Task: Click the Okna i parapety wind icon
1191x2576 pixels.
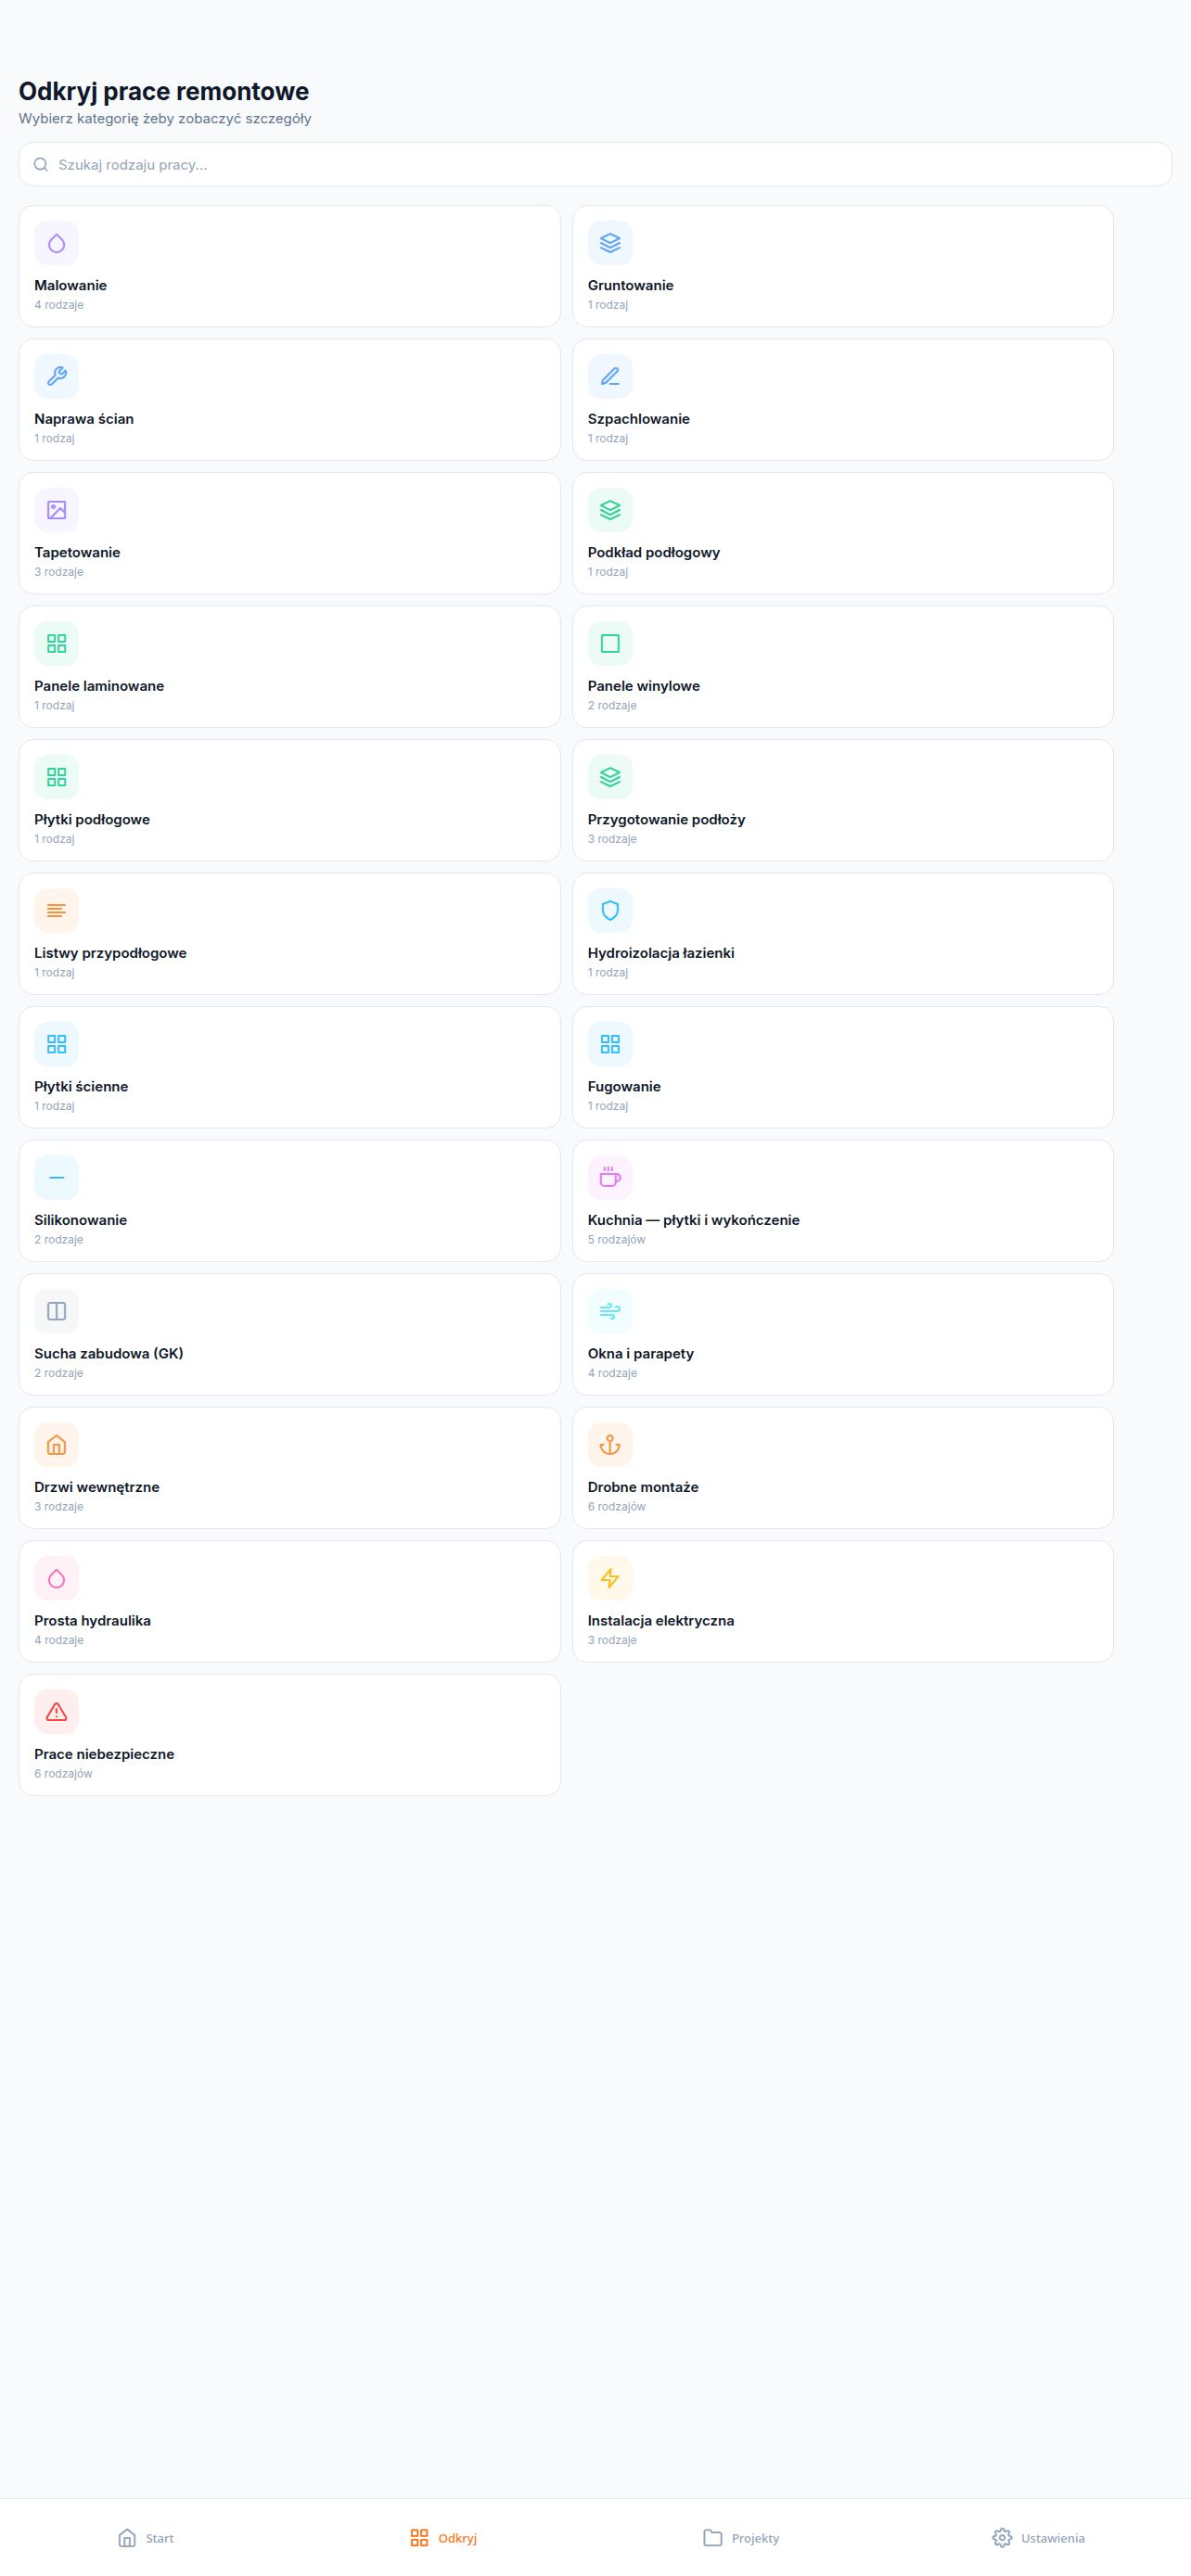Action: 610,1311
